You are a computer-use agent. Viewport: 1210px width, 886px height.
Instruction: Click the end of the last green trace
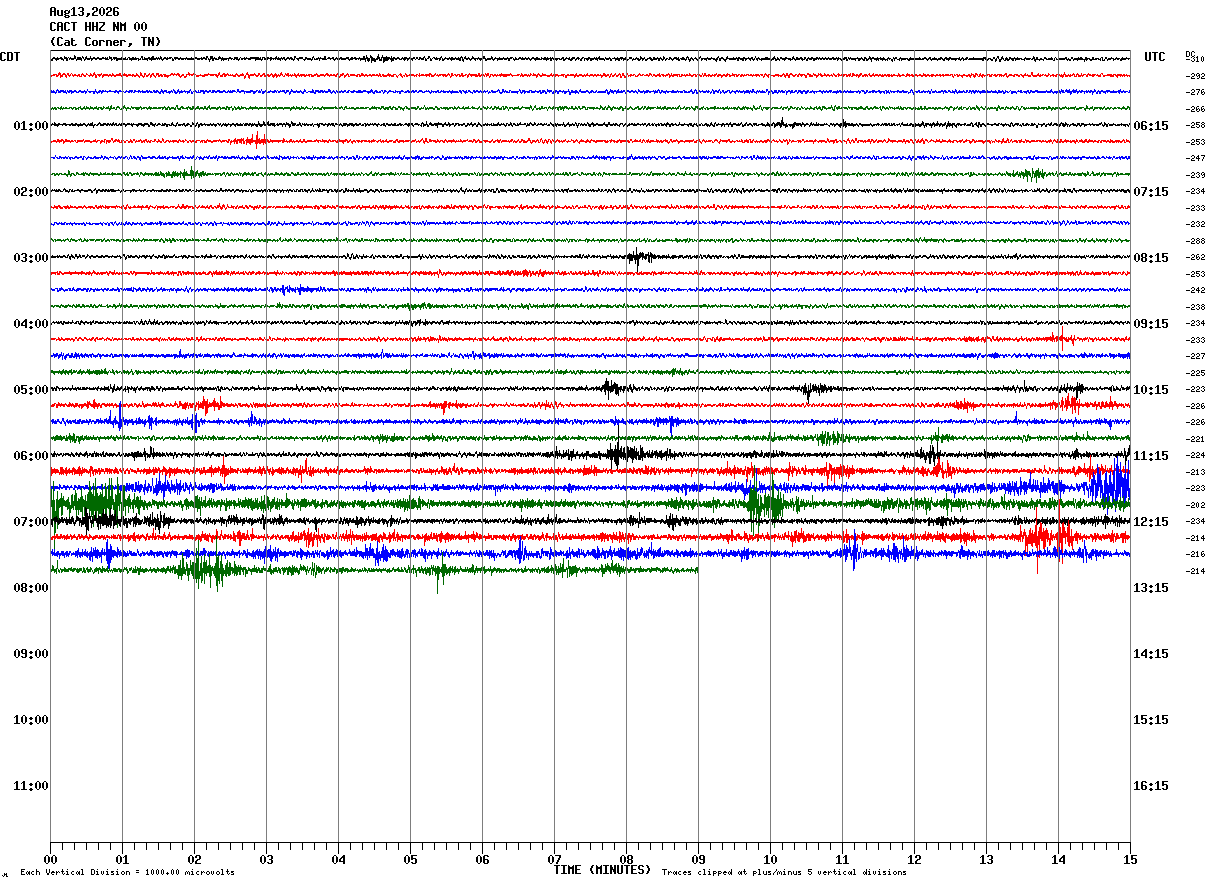696,570
